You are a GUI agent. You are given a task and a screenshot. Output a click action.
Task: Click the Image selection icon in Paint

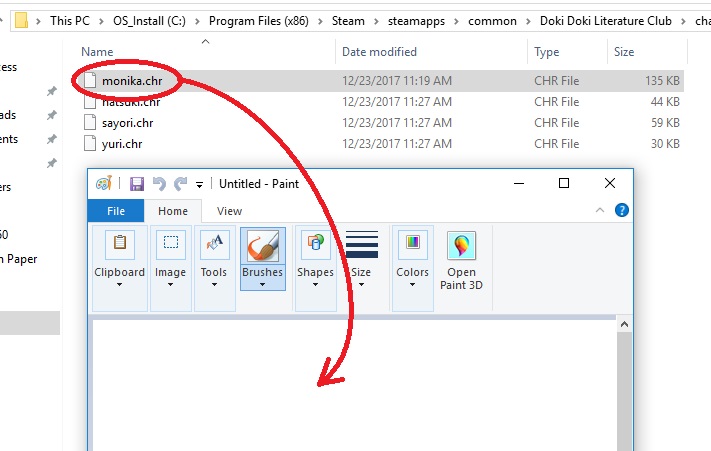[x=170, y=244]
